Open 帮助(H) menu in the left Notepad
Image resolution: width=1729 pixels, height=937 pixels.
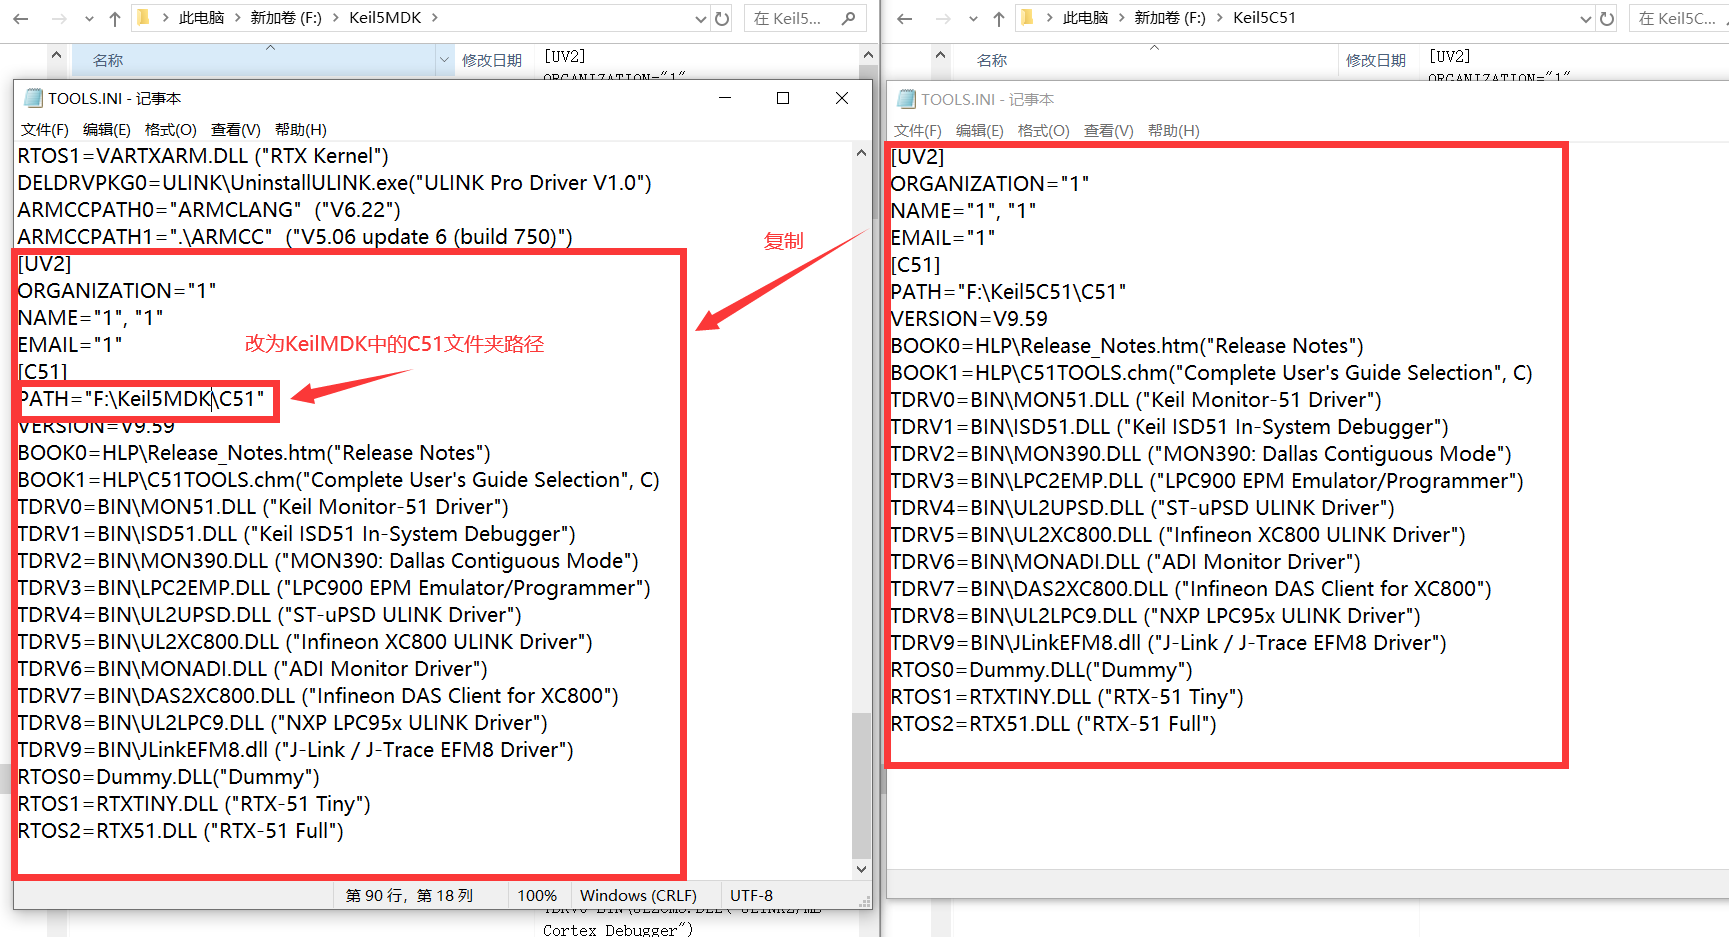coord(301,130)
